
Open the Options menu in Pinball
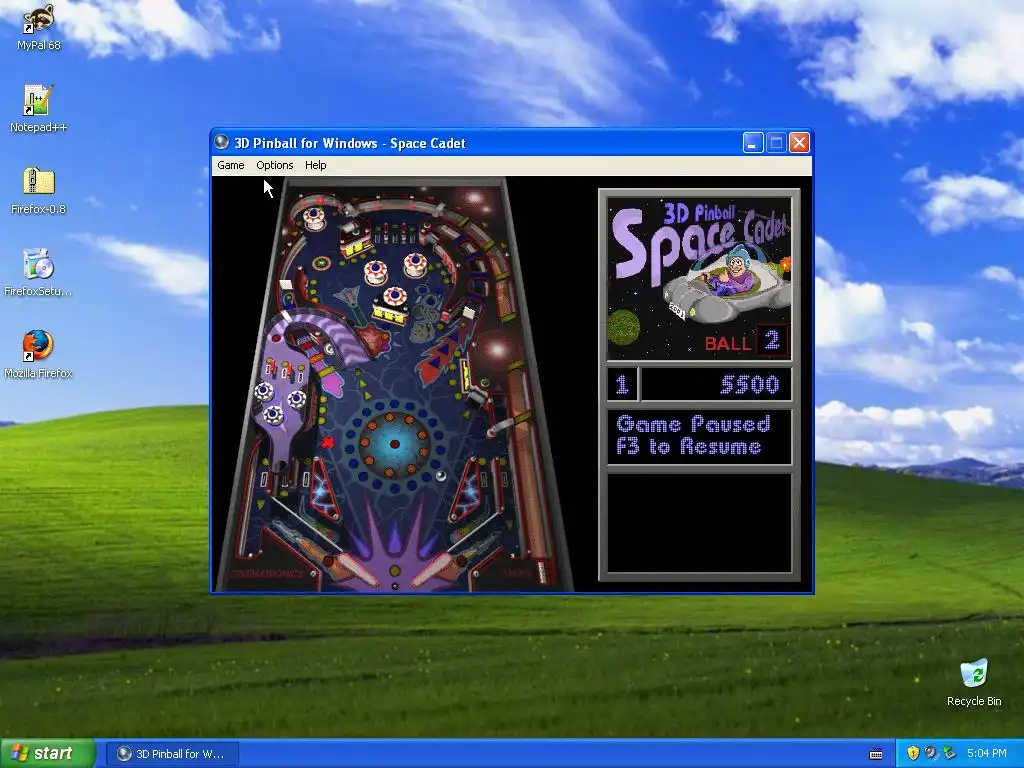(274, 165)
